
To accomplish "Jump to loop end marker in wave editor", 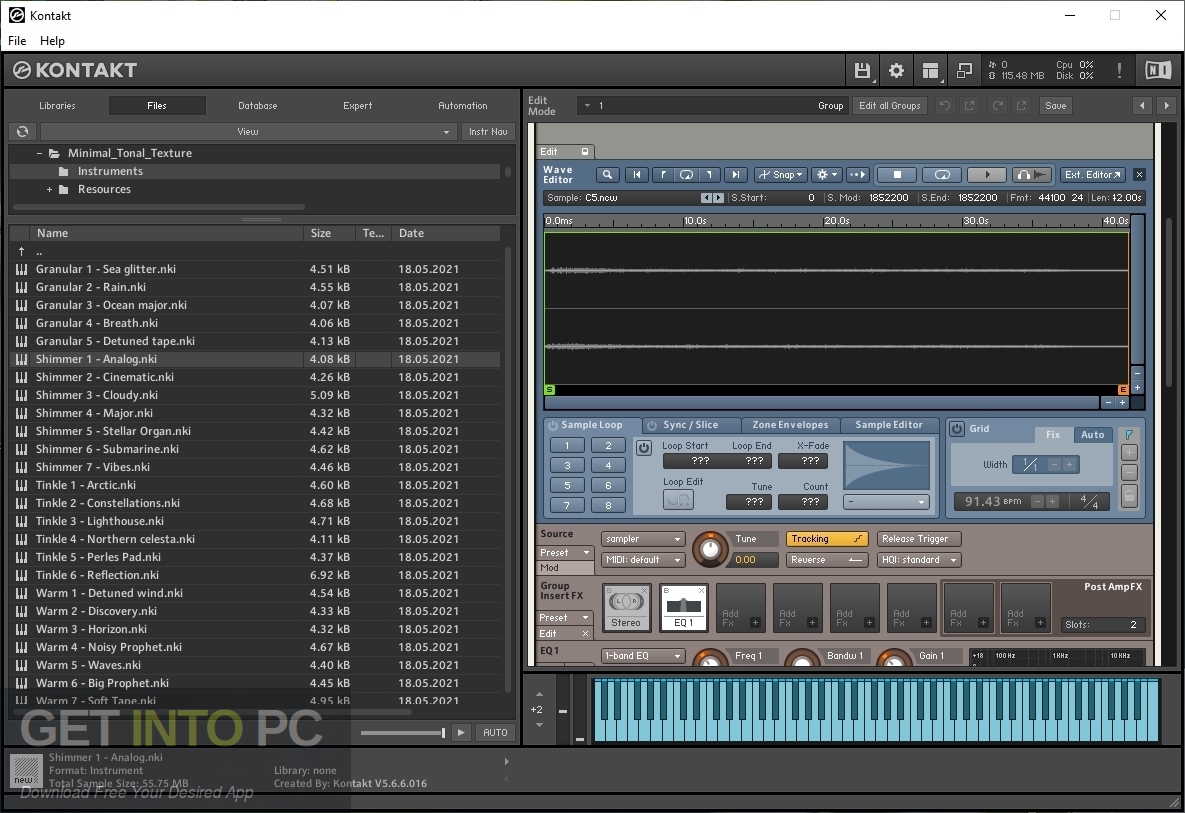I will [x=710, y=175].
